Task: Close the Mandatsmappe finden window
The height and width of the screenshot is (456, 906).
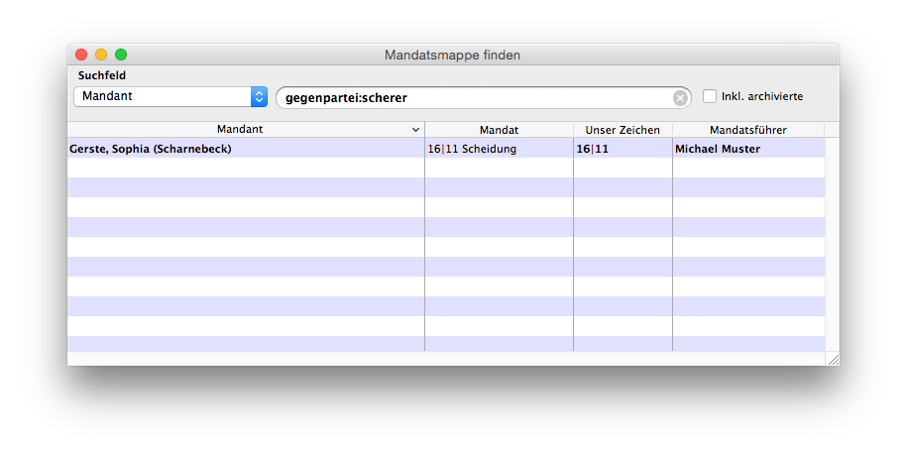Action: (82, 55)
